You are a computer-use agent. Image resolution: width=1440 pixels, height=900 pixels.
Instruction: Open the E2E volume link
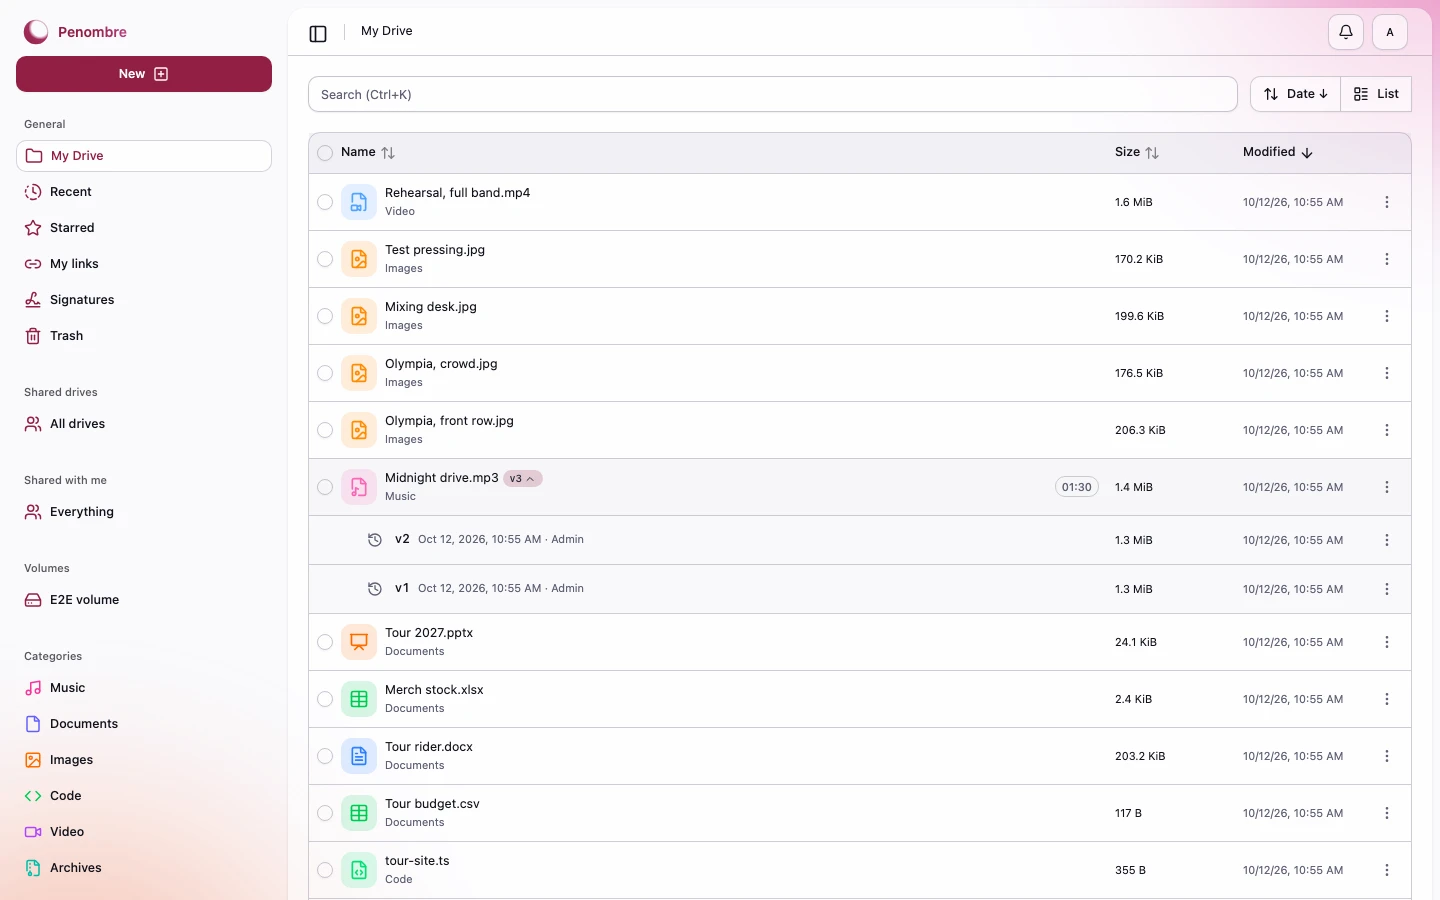click(144, 600)
